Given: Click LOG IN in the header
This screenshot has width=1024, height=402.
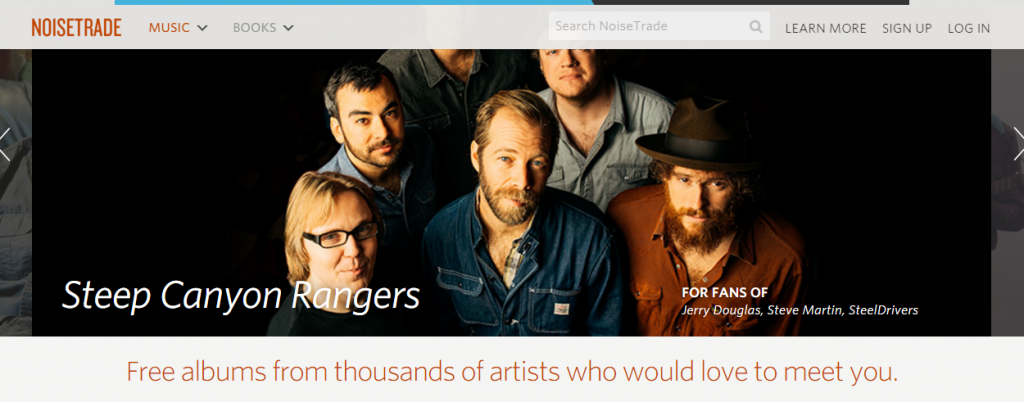Looking at the screenshot, I should pos(968,28).
